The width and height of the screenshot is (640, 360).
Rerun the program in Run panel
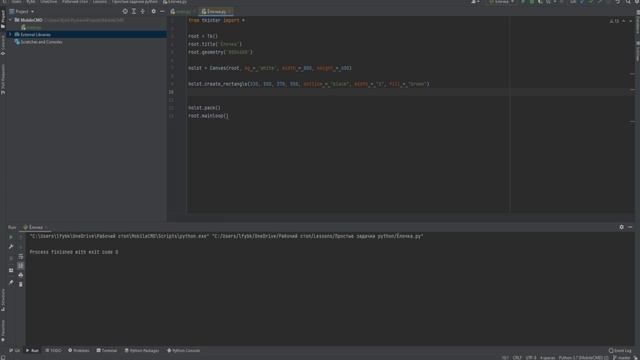point(11,237)
